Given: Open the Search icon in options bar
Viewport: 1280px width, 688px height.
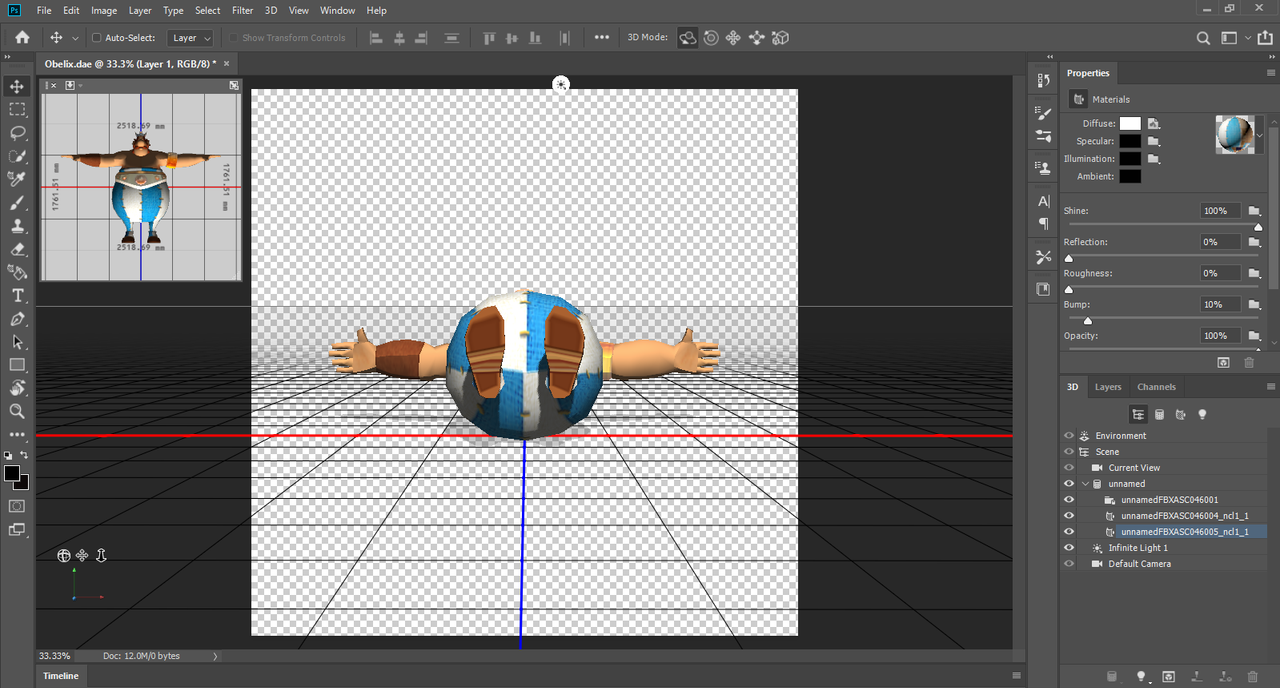Looking at the screenshot, I should [x=1204, y=38].
